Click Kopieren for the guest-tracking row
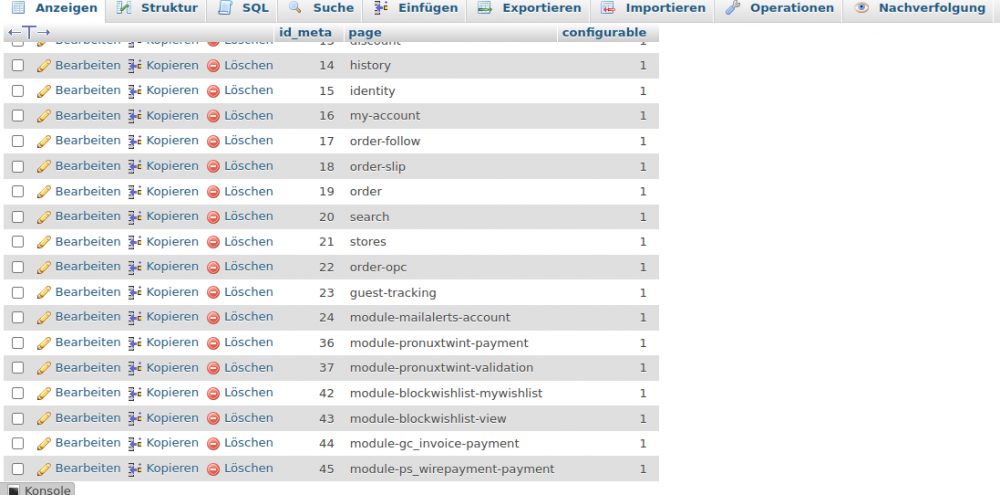The image size is (1000, 495). tap(172, 292)
